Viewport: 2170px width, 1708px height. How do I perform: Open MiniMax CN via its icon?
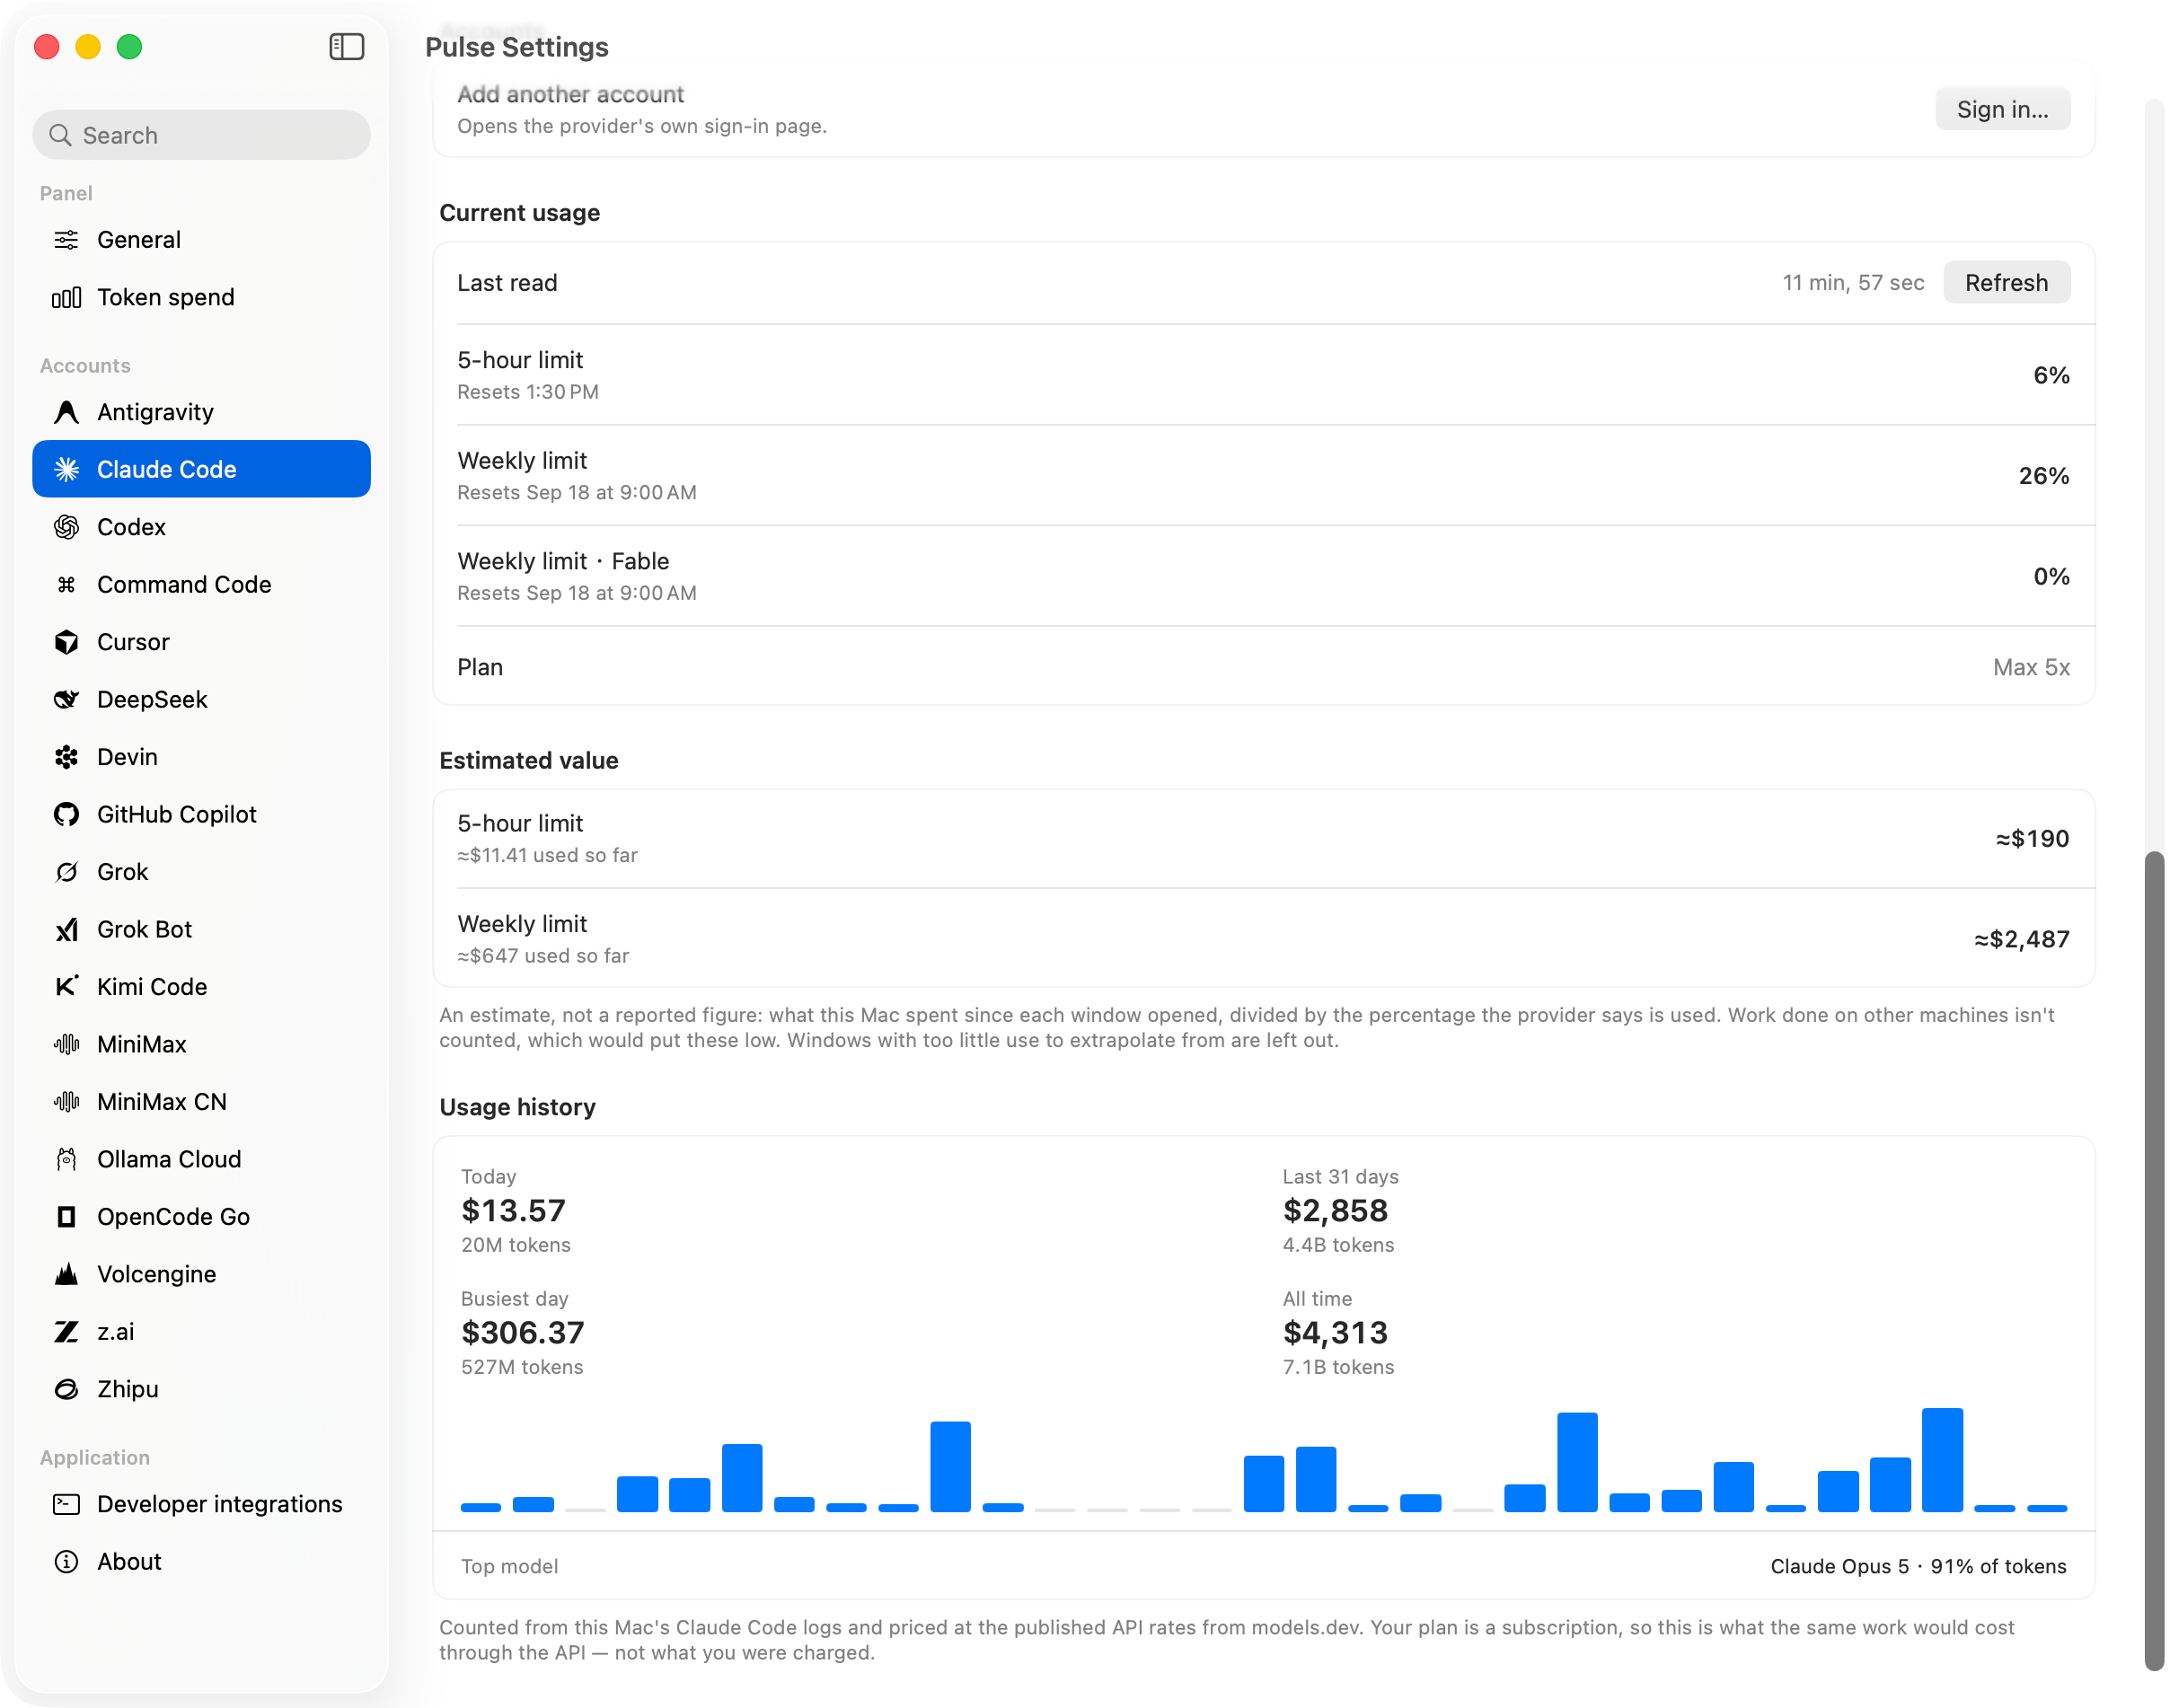[66, 1102]
